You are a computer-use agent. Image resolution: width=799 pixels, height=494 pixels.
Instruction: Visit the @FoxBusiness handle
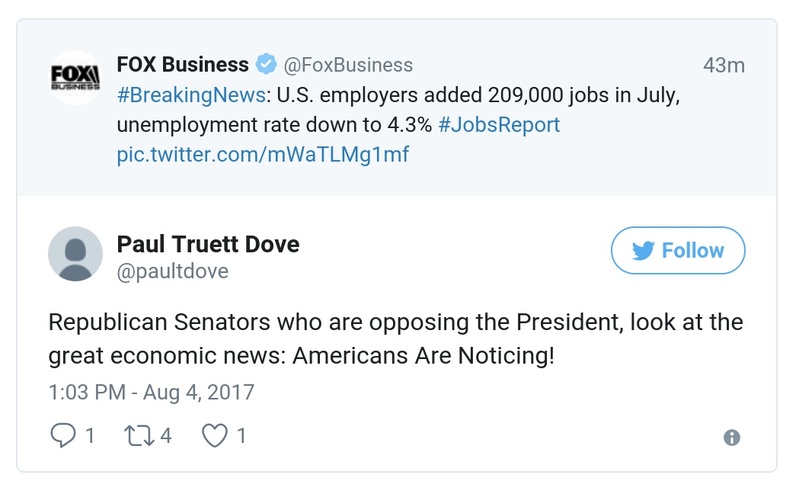[x=348, y=65]
